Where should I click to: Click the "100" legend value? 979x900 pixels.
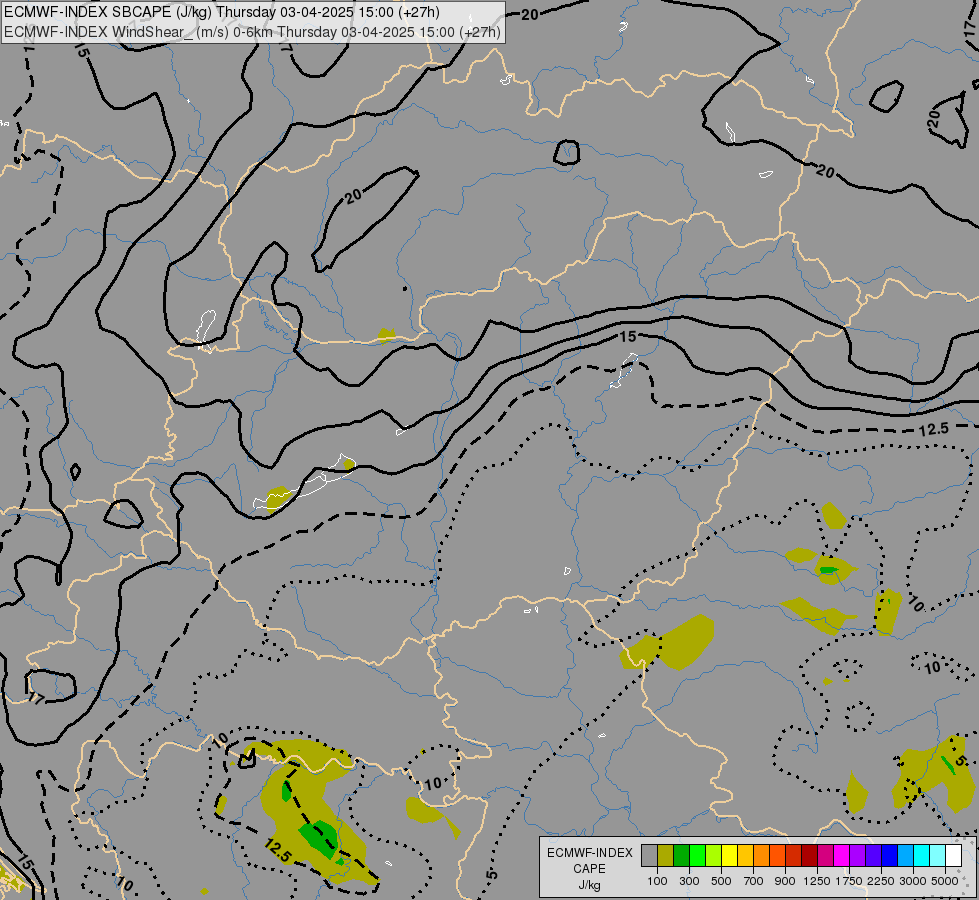click(657, 881)
